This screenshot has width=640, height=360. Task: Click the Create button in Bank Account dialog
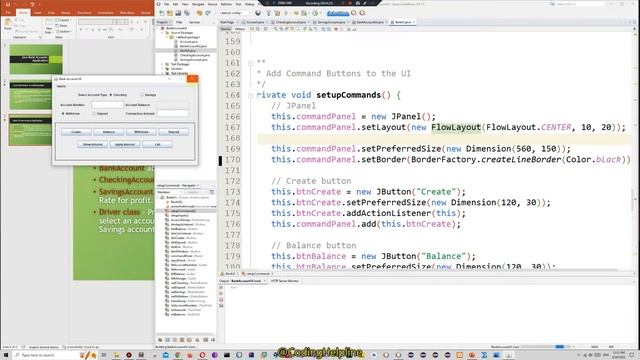click(x=76, y=132)
